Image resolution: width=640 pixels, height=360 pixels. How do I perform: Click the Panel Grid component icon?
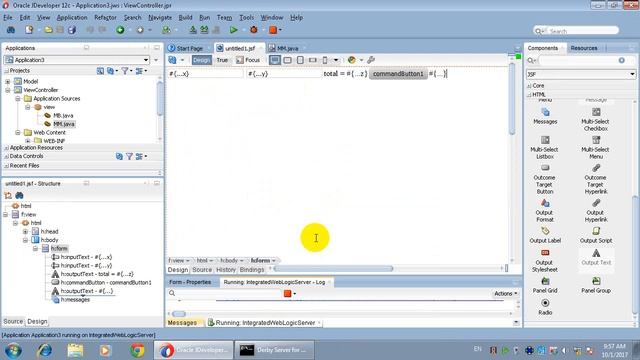pyautogui.click(x=545, y=281)
